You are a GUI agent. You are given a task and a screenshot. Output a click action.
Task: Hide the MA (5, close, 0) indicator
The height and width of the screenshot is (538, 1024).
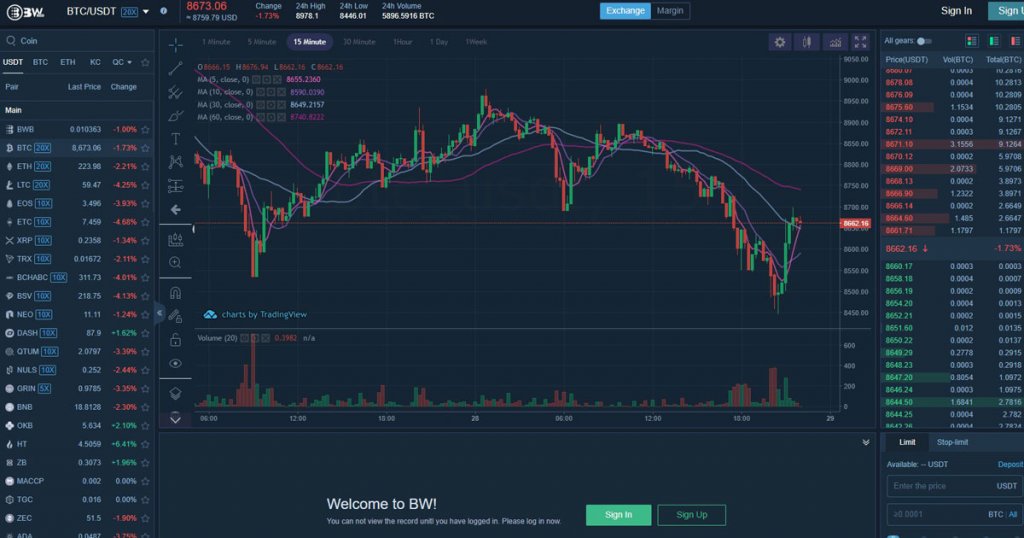coord(257,80)
